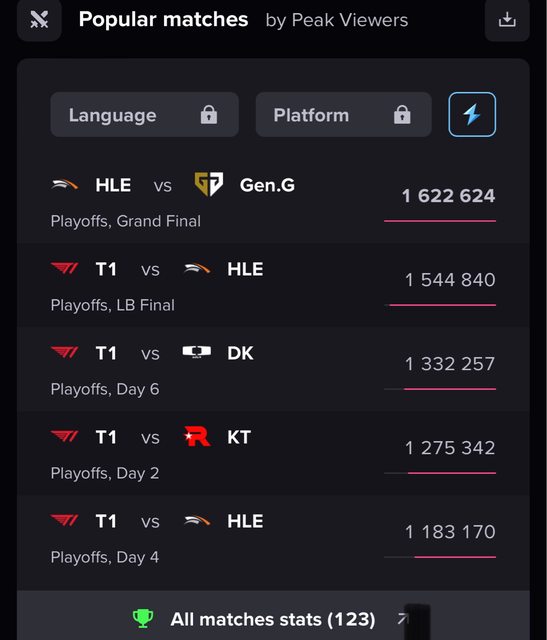Click the arrow beside All matches stats

[x=403, y=619]
